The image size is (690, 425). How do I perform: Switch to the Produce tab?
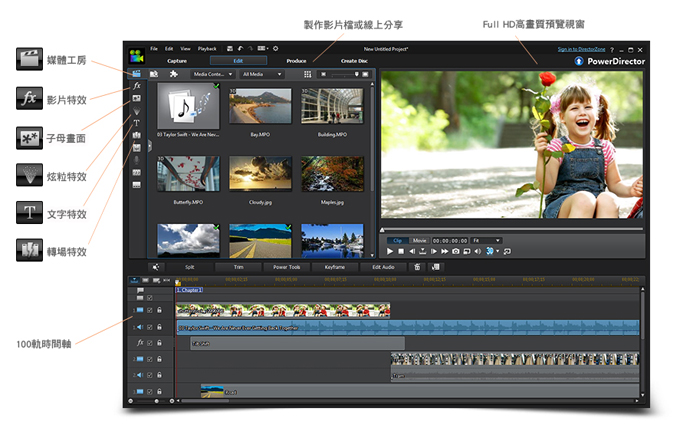296,61
